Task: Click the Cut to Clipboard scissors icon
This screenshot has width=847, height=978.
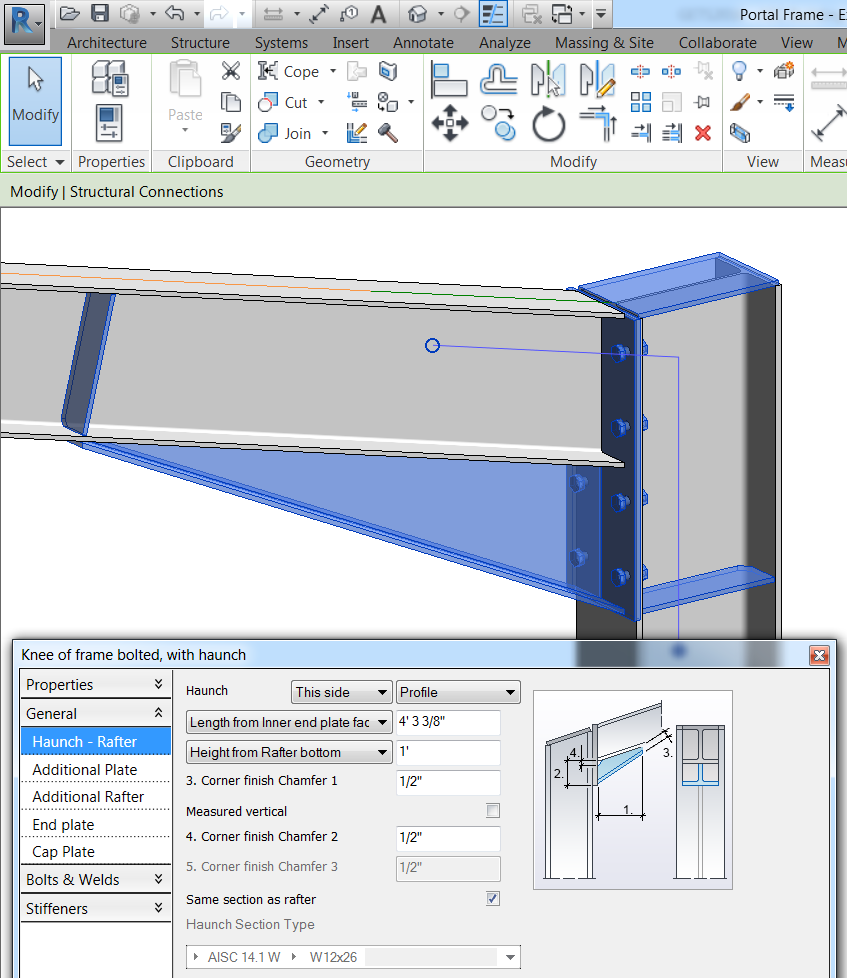Action: tap(231, 71)
